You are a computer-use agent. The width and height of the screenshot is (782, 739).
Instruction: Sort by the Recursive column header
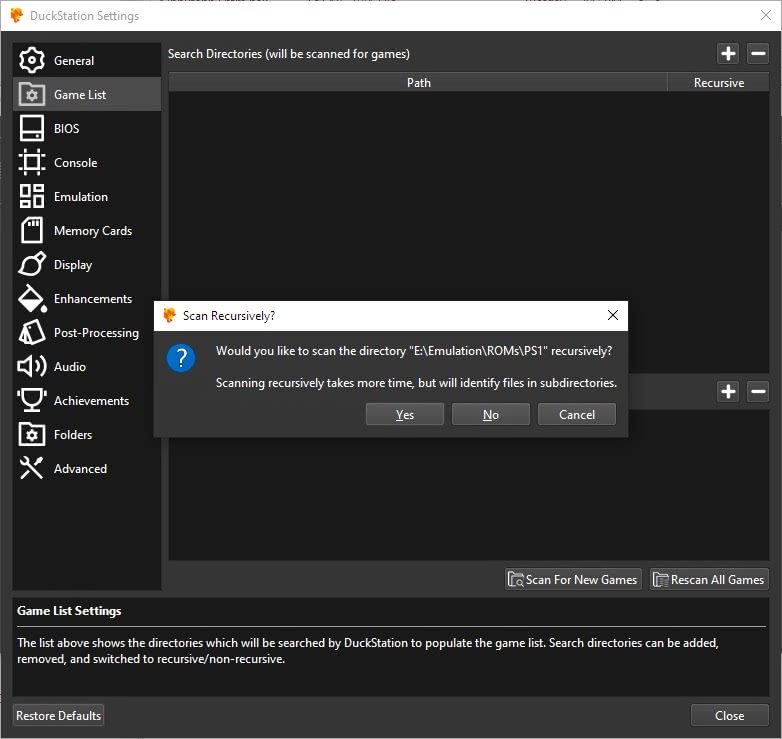718,83
